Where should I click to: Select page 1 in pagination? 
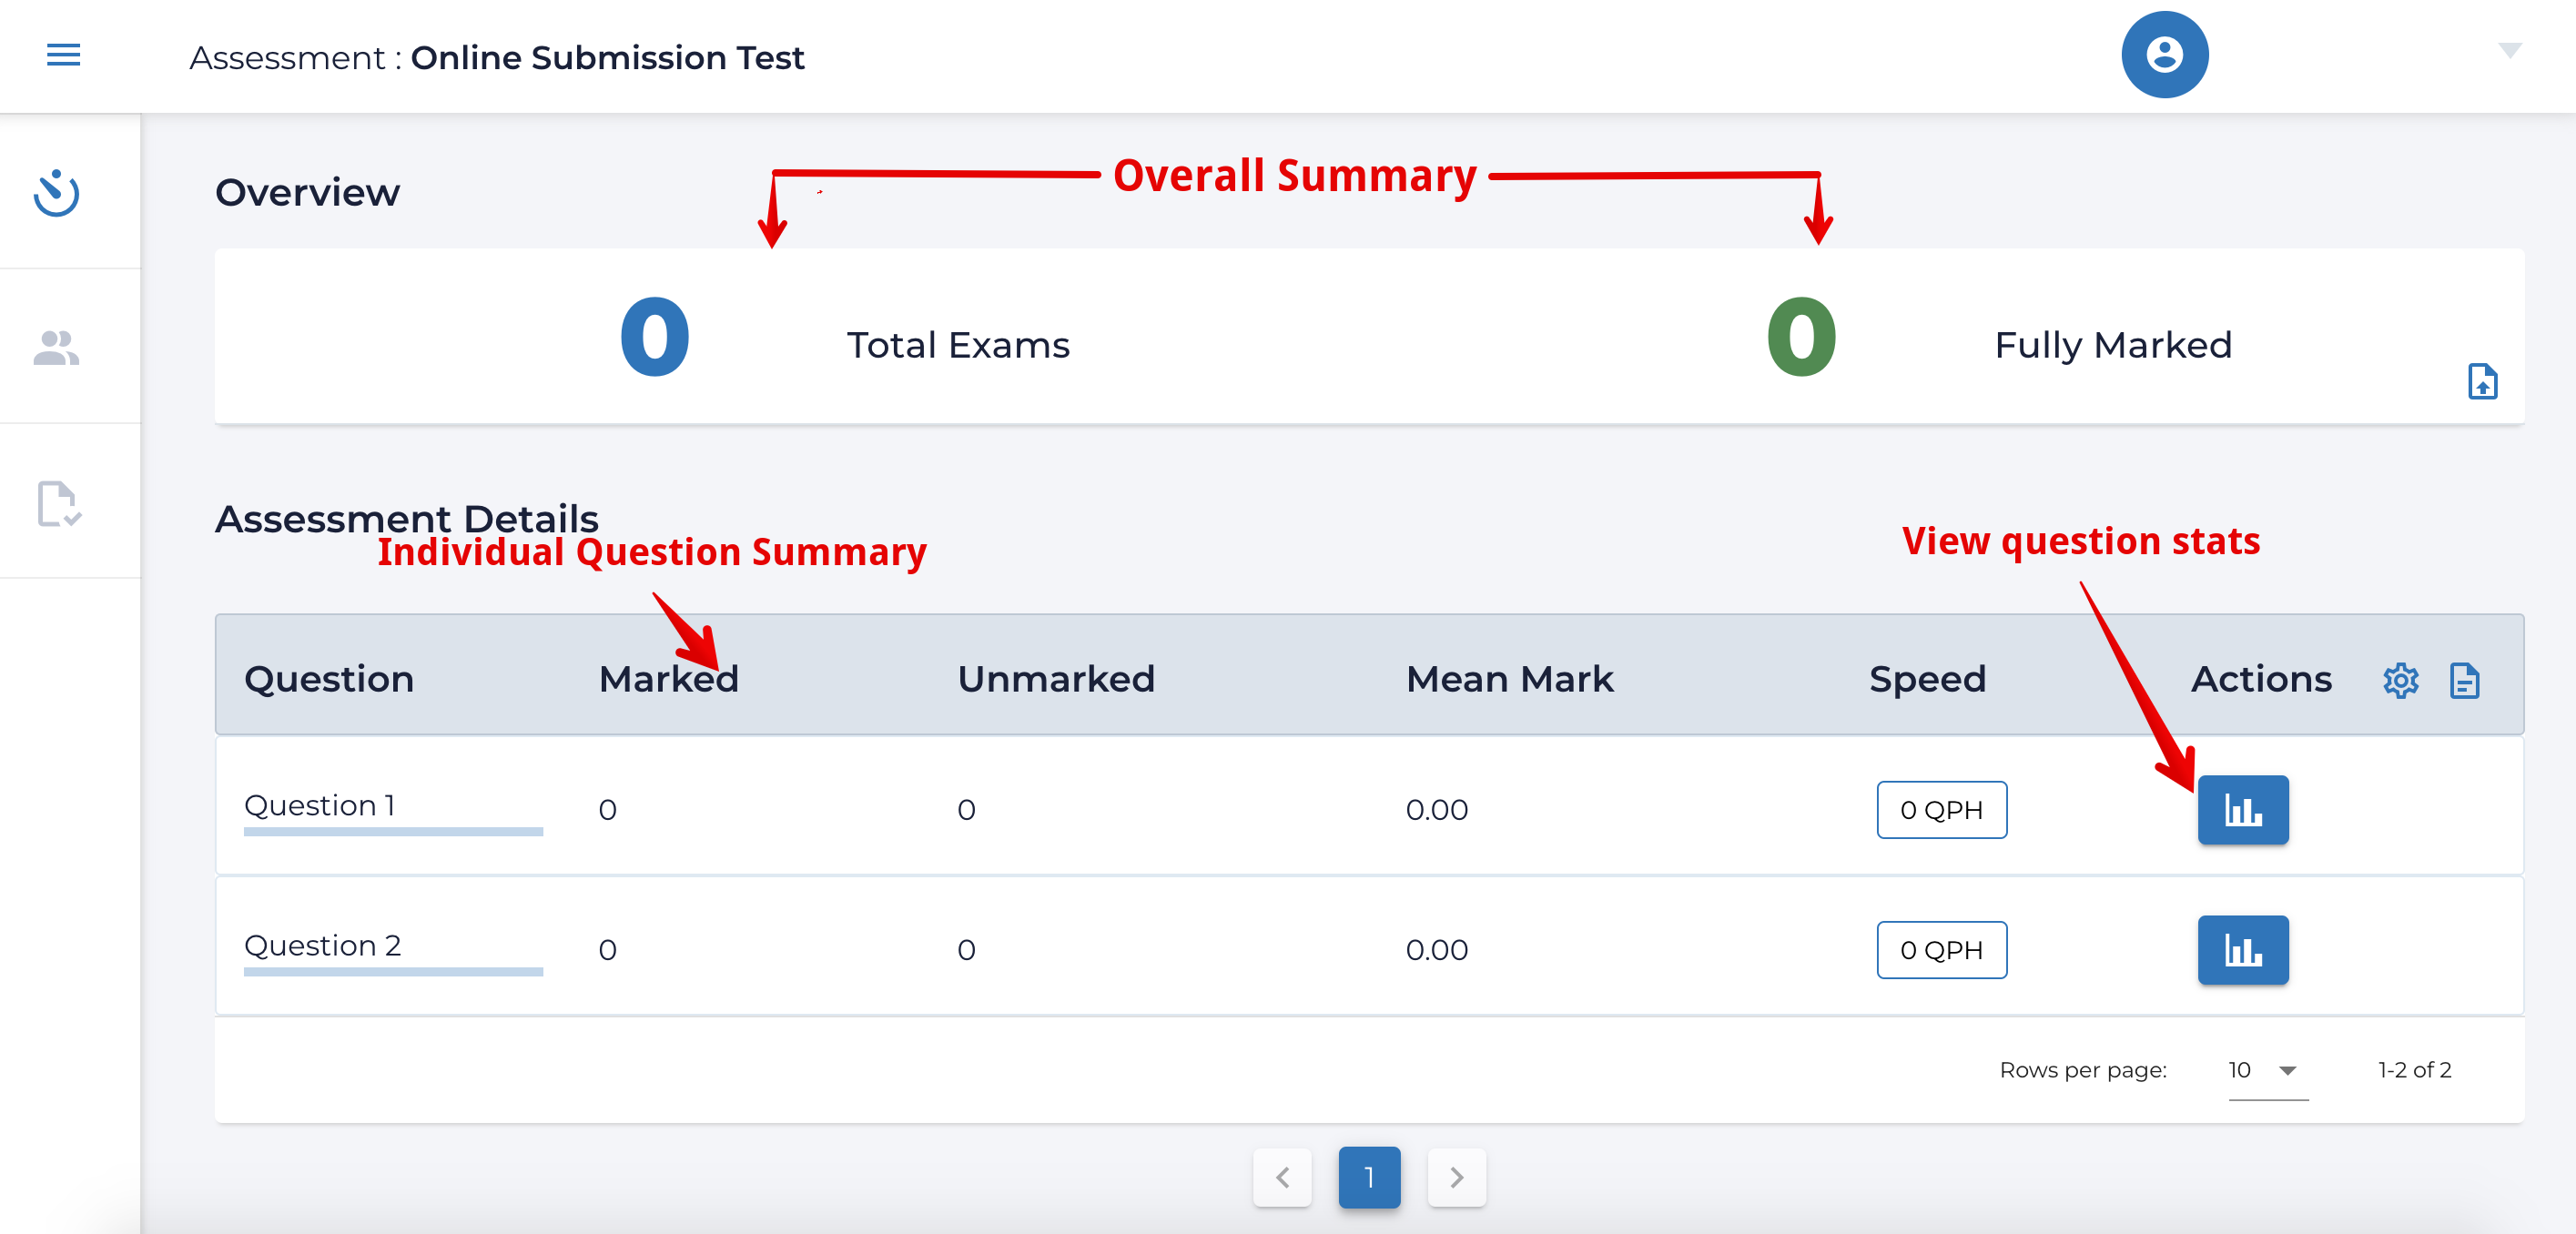pos(1369,1178)
